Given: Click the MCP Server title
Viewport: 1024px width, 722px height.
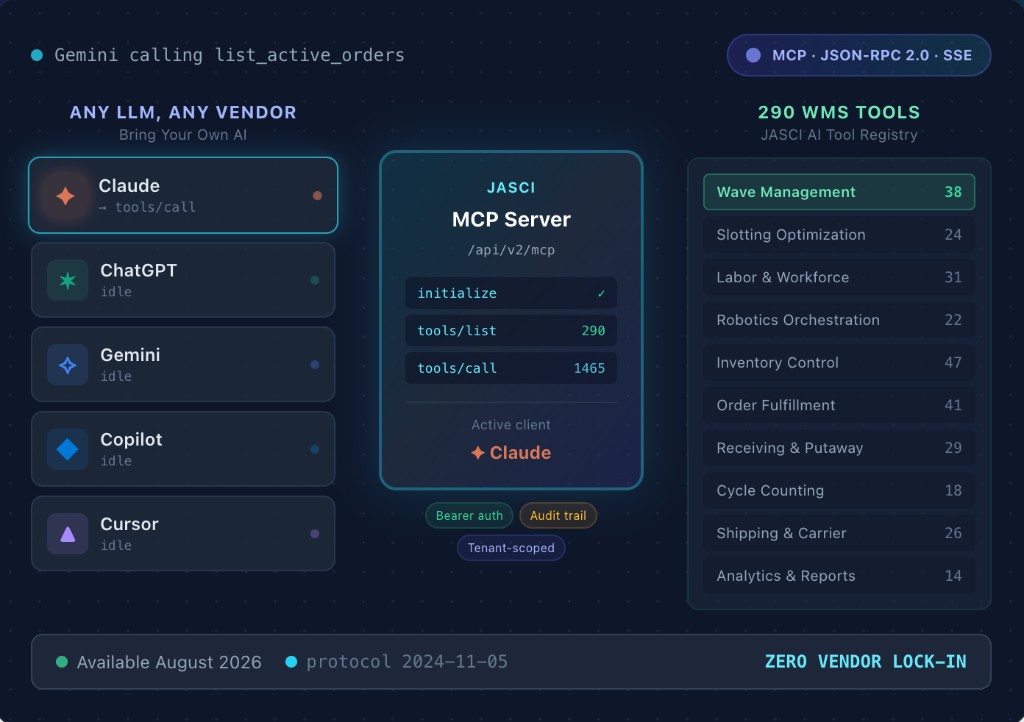Looking at the screenshot, I should 511,219.
